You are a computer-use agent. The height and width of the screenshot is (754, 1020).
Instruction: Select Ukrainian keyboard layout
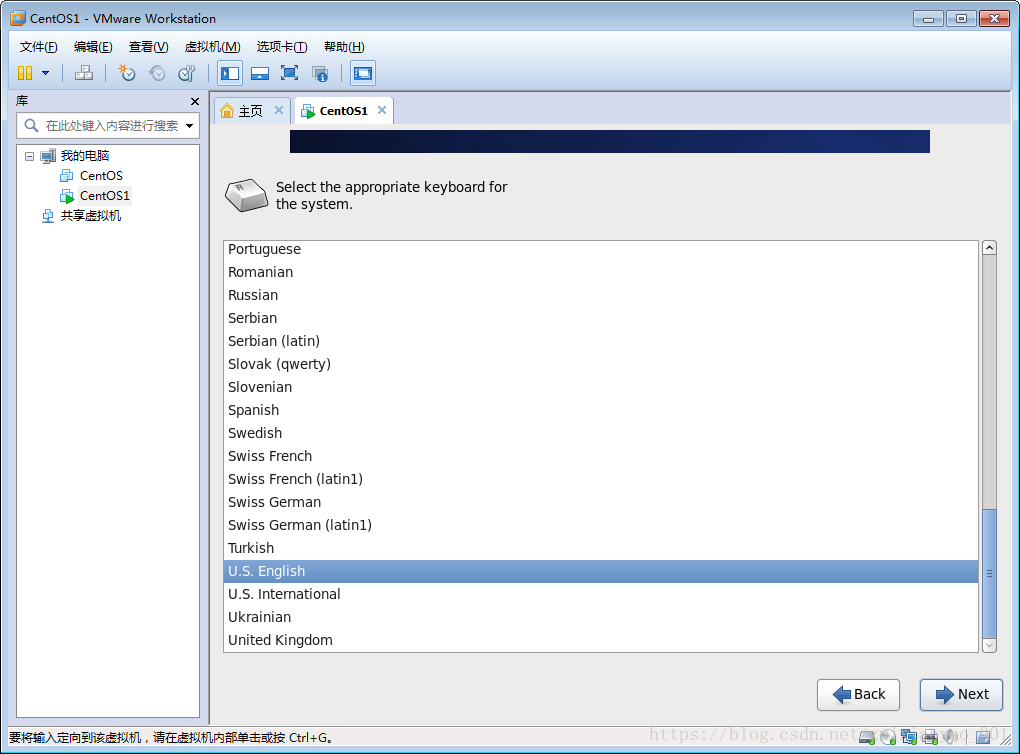pos(601,617)
